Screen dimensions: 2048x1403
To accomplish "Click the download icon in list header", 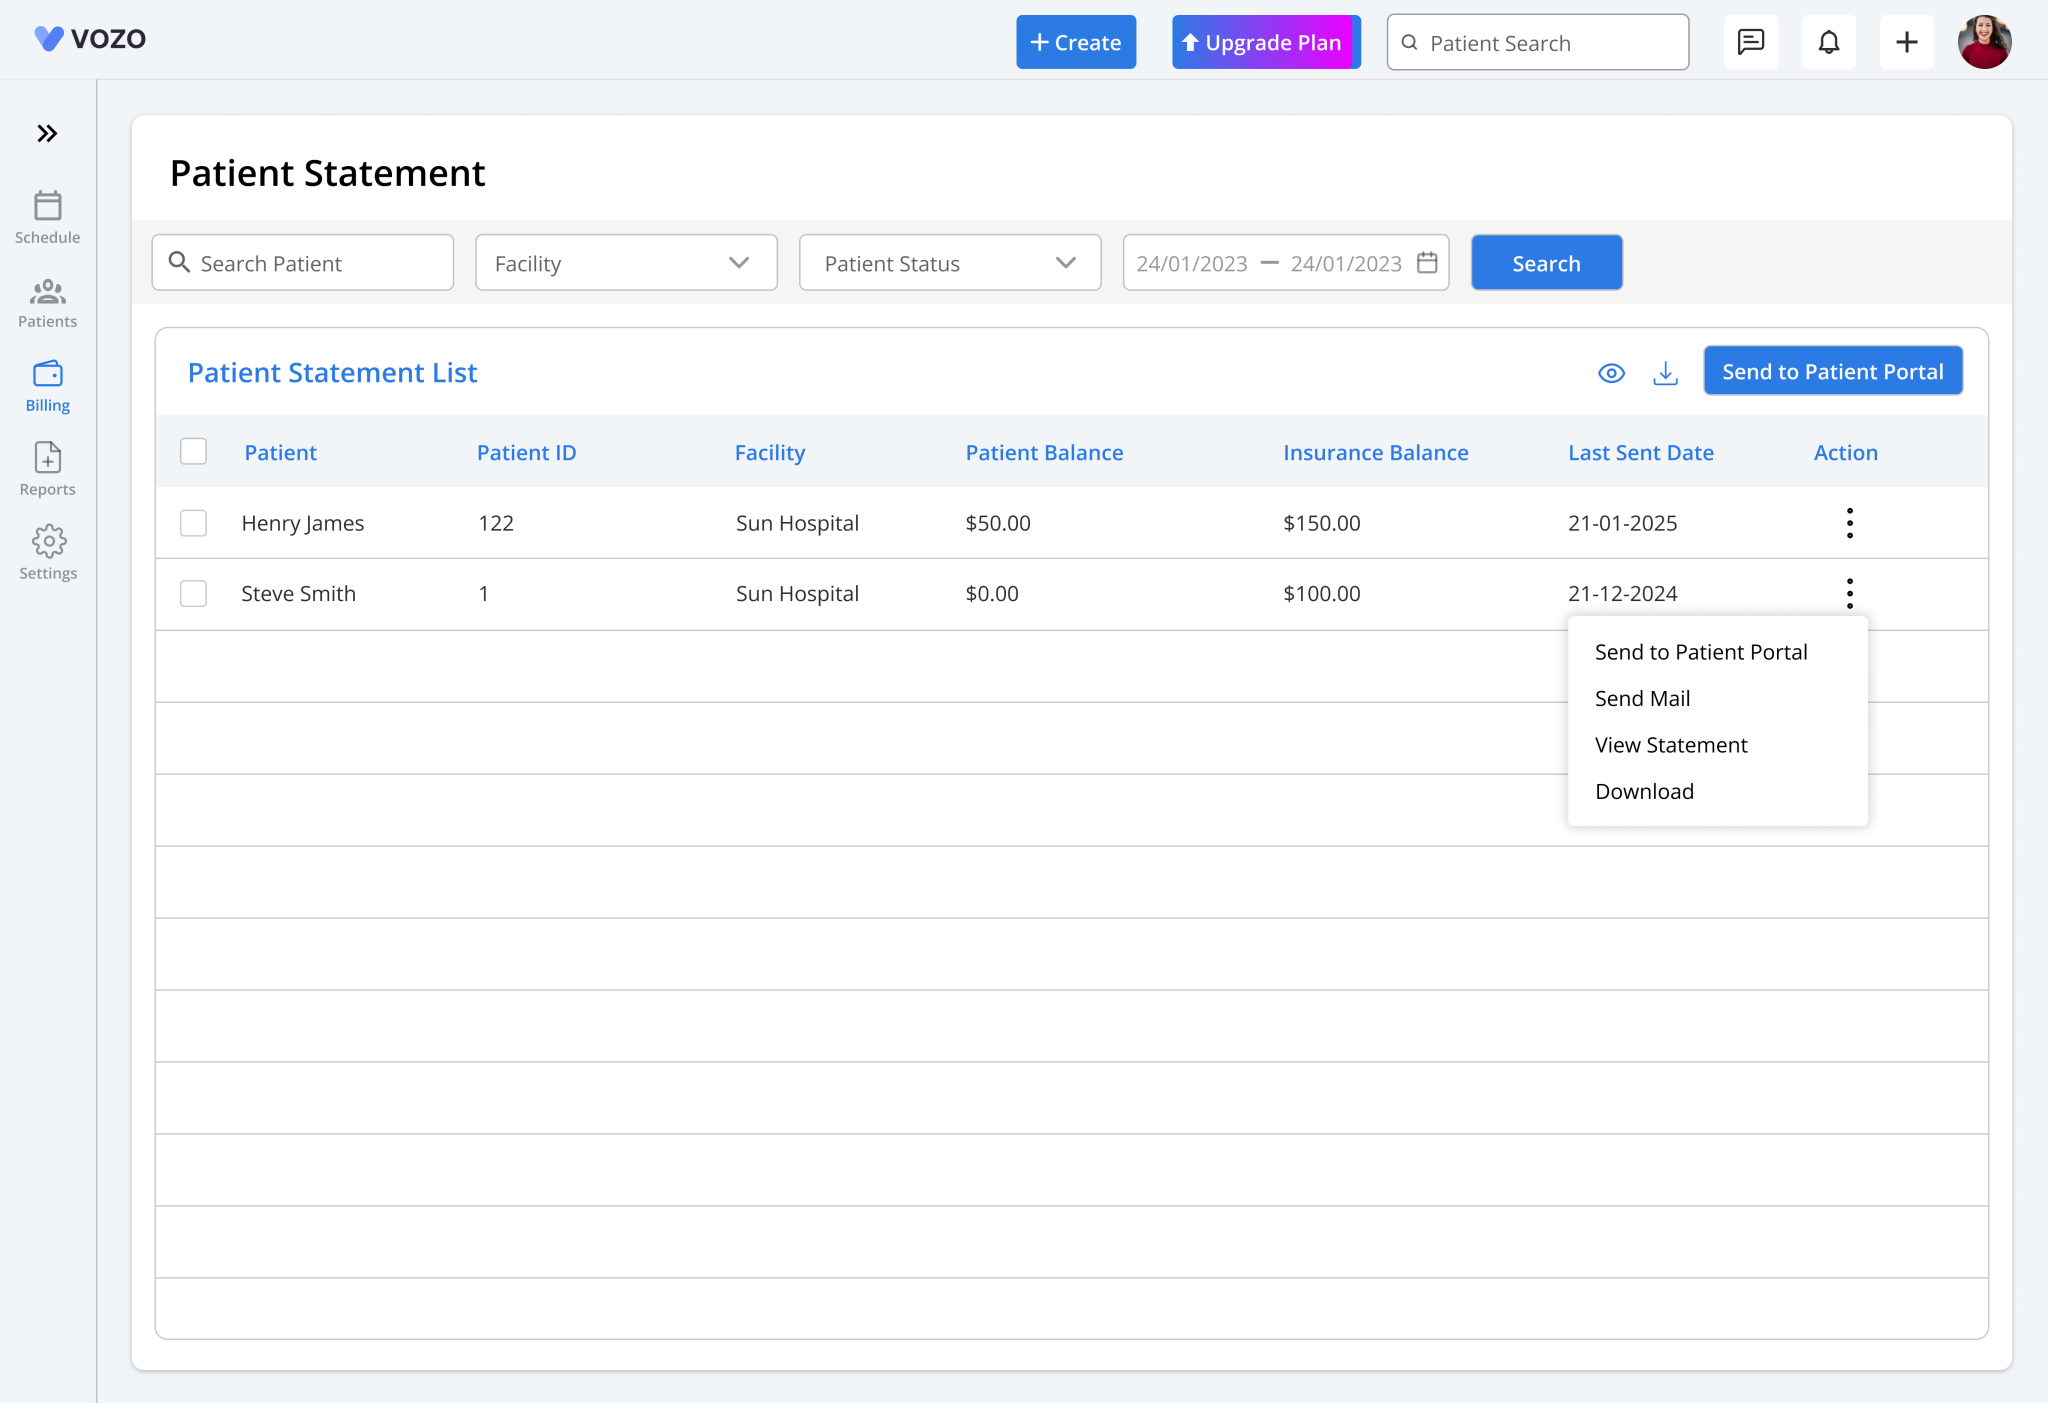I will (1665, 373).
